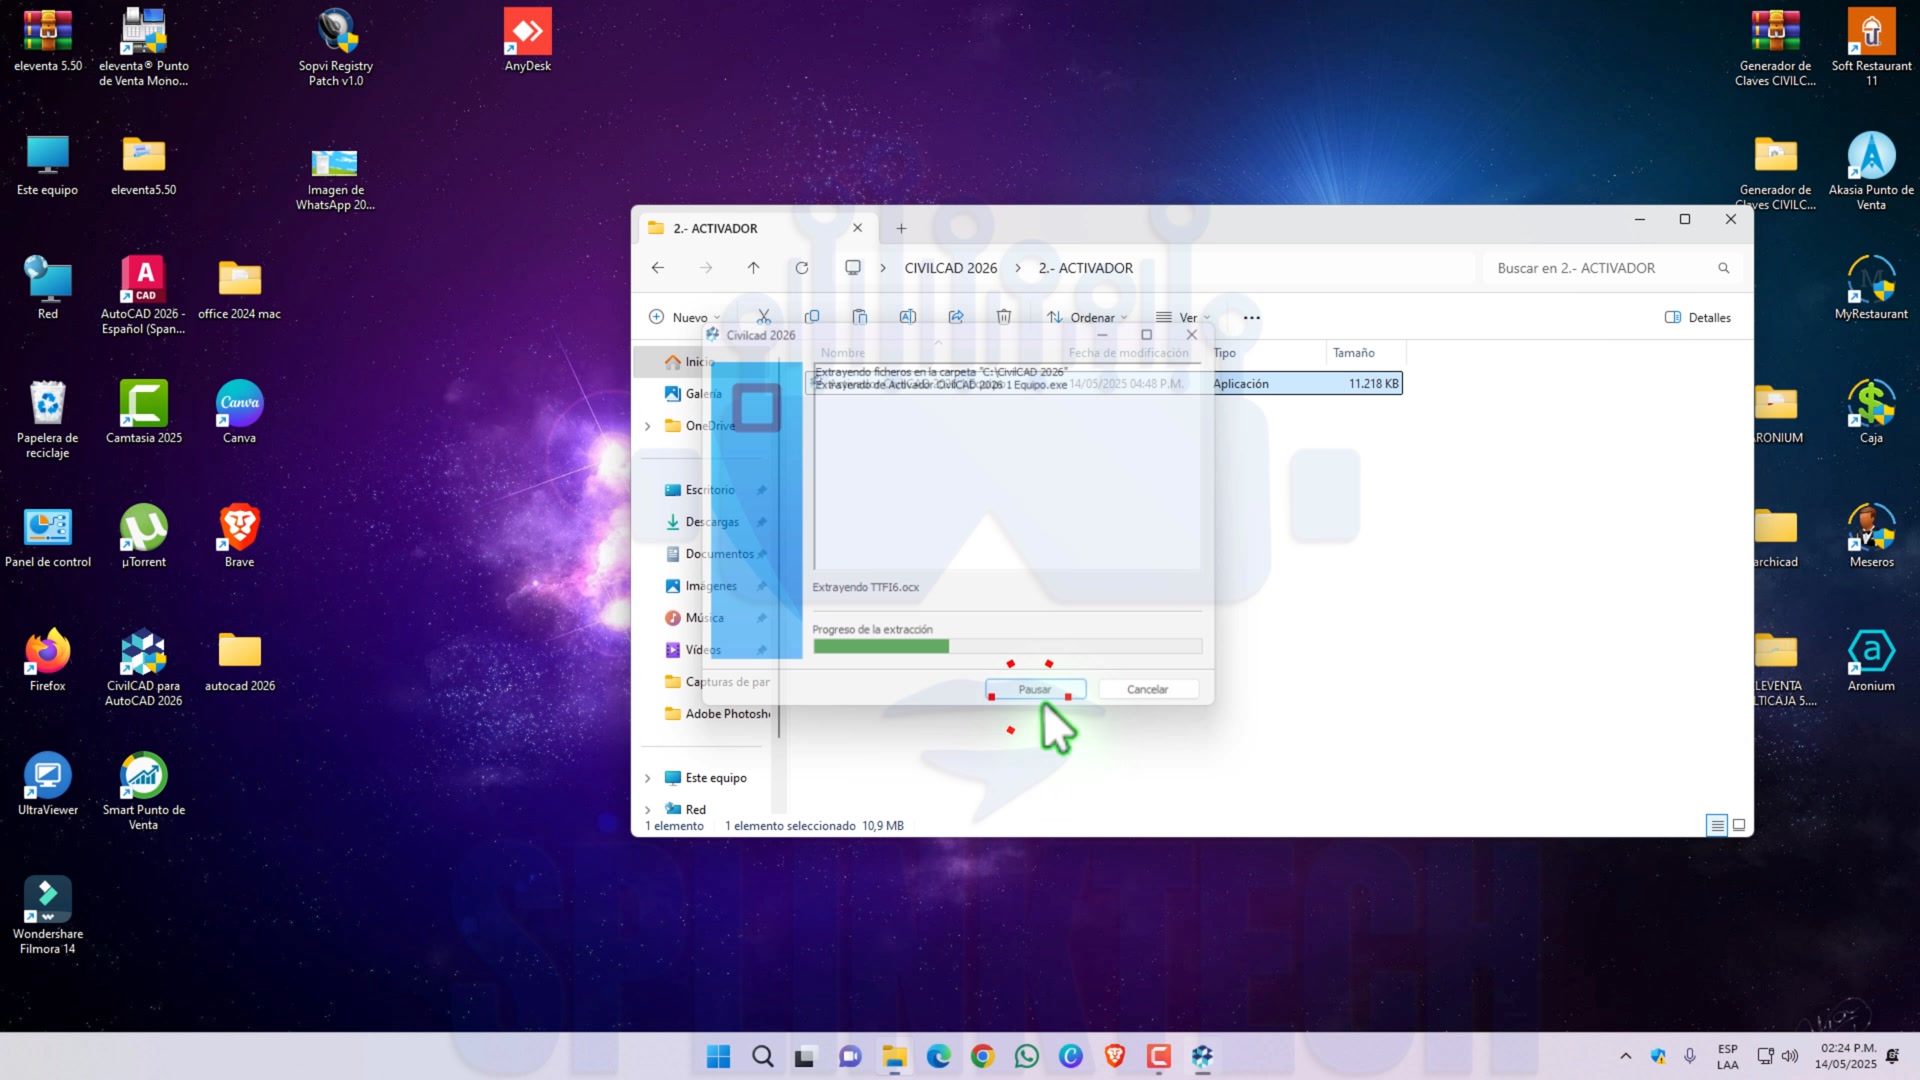1920x1080 pixels.
Task: Select the Wondershare Filmora 14 desktop icon
Action: (48, 915)
